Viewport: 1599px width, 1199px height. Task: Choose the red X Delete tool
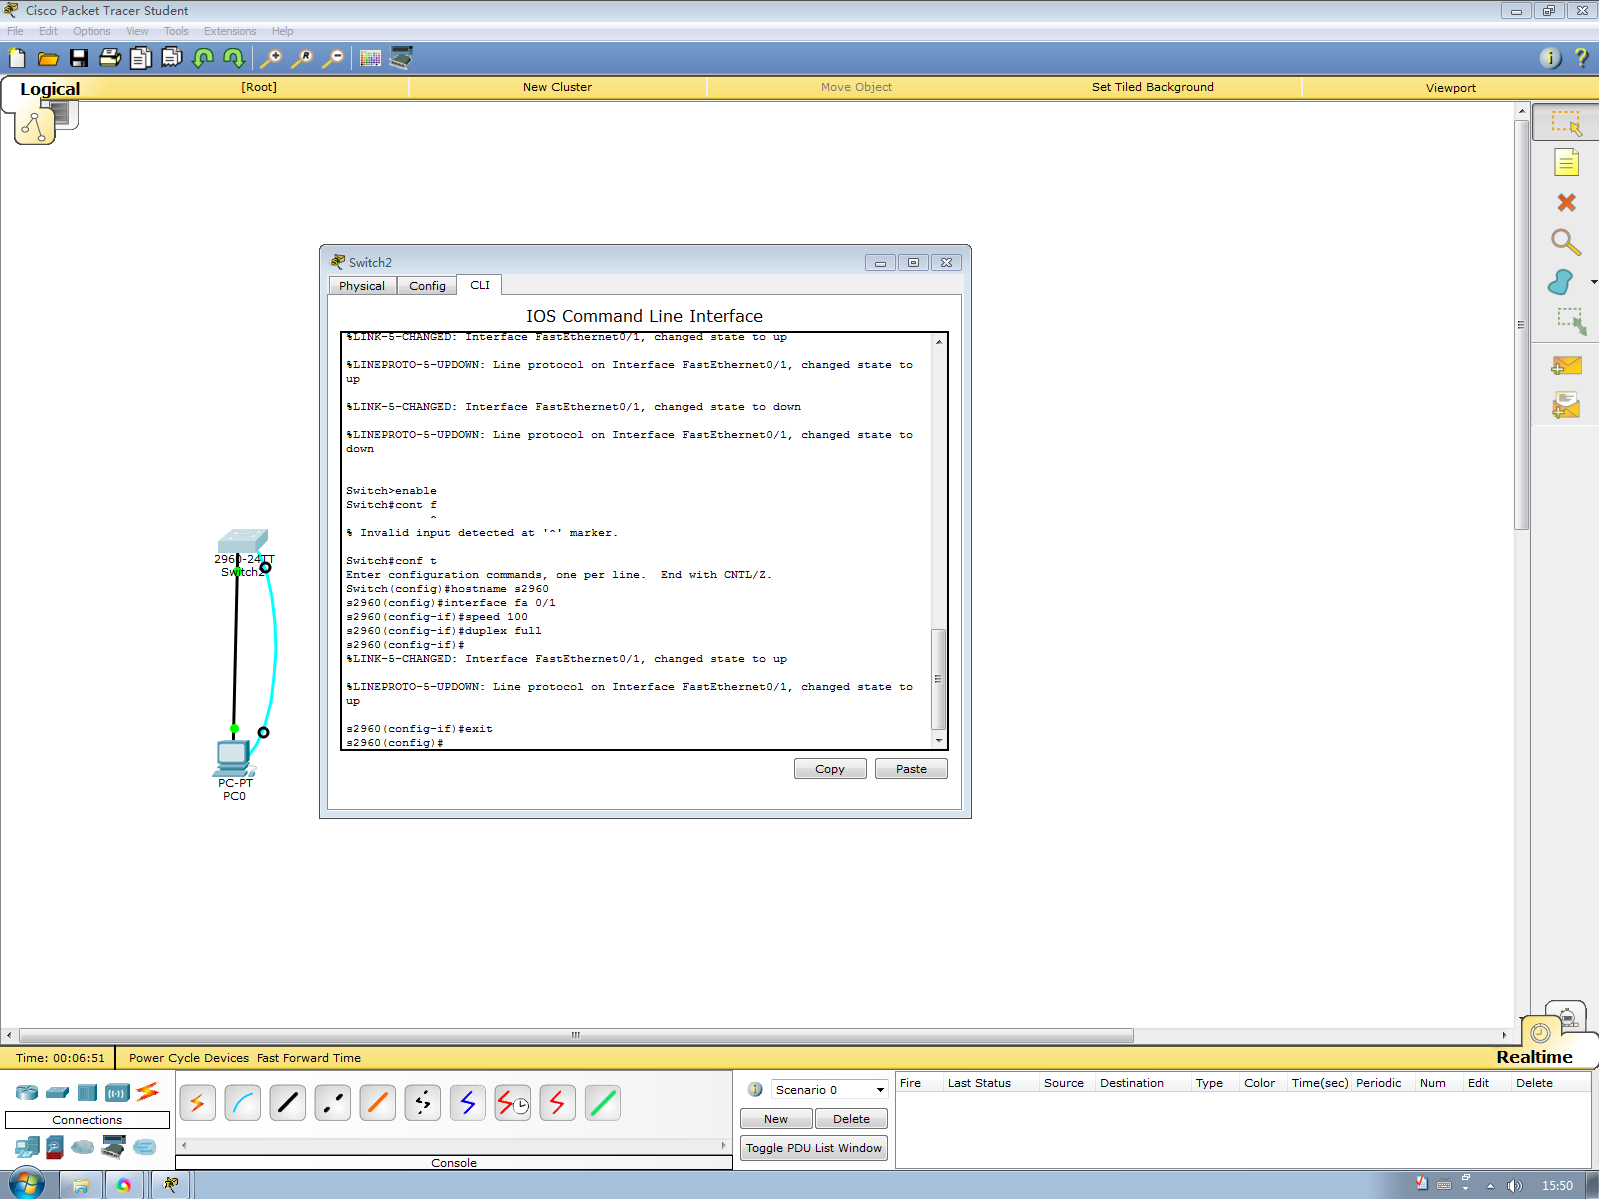(1566, 202)
